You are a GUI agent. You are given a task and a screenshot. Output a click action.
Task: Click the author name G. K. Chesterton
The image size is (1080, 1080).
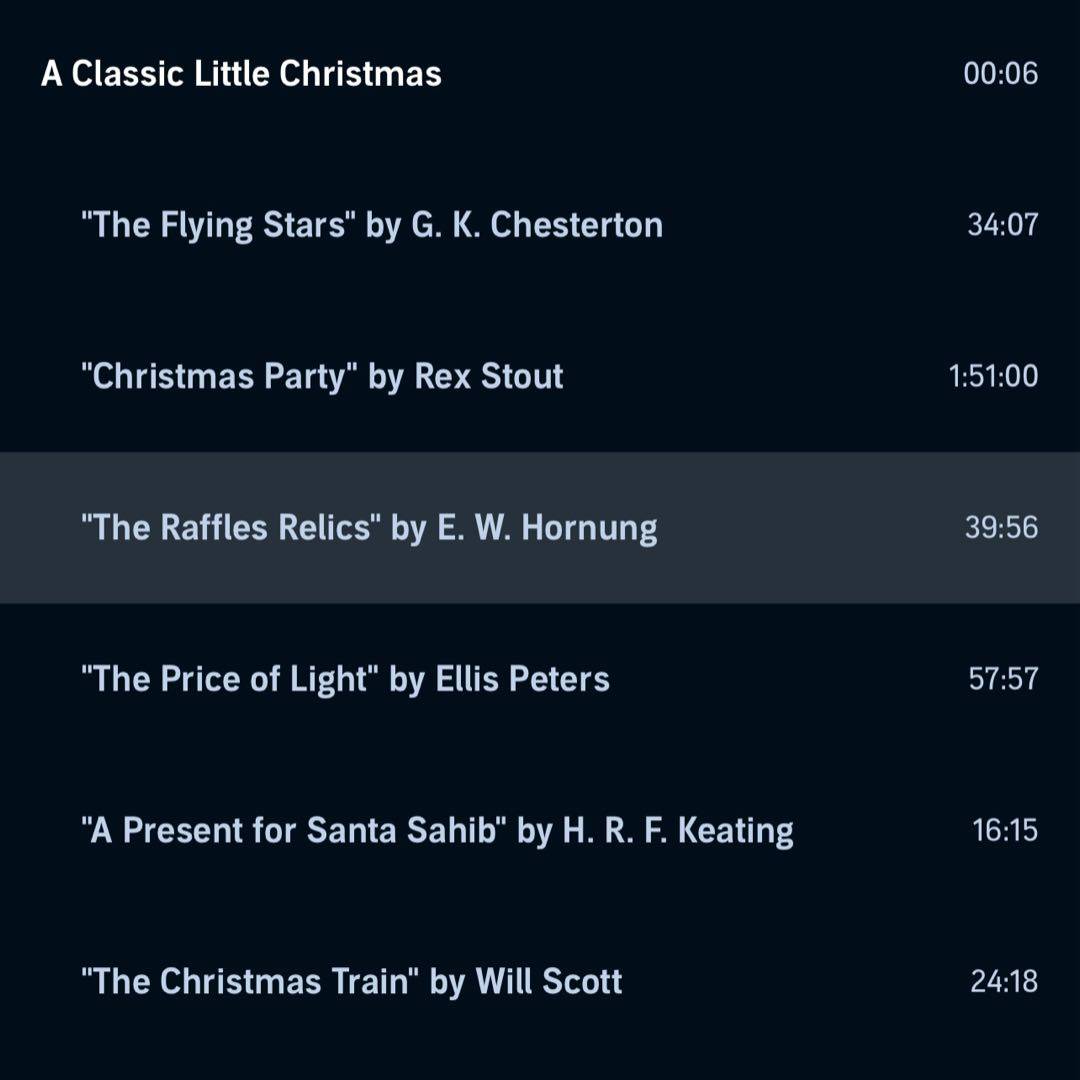[537, 225]
